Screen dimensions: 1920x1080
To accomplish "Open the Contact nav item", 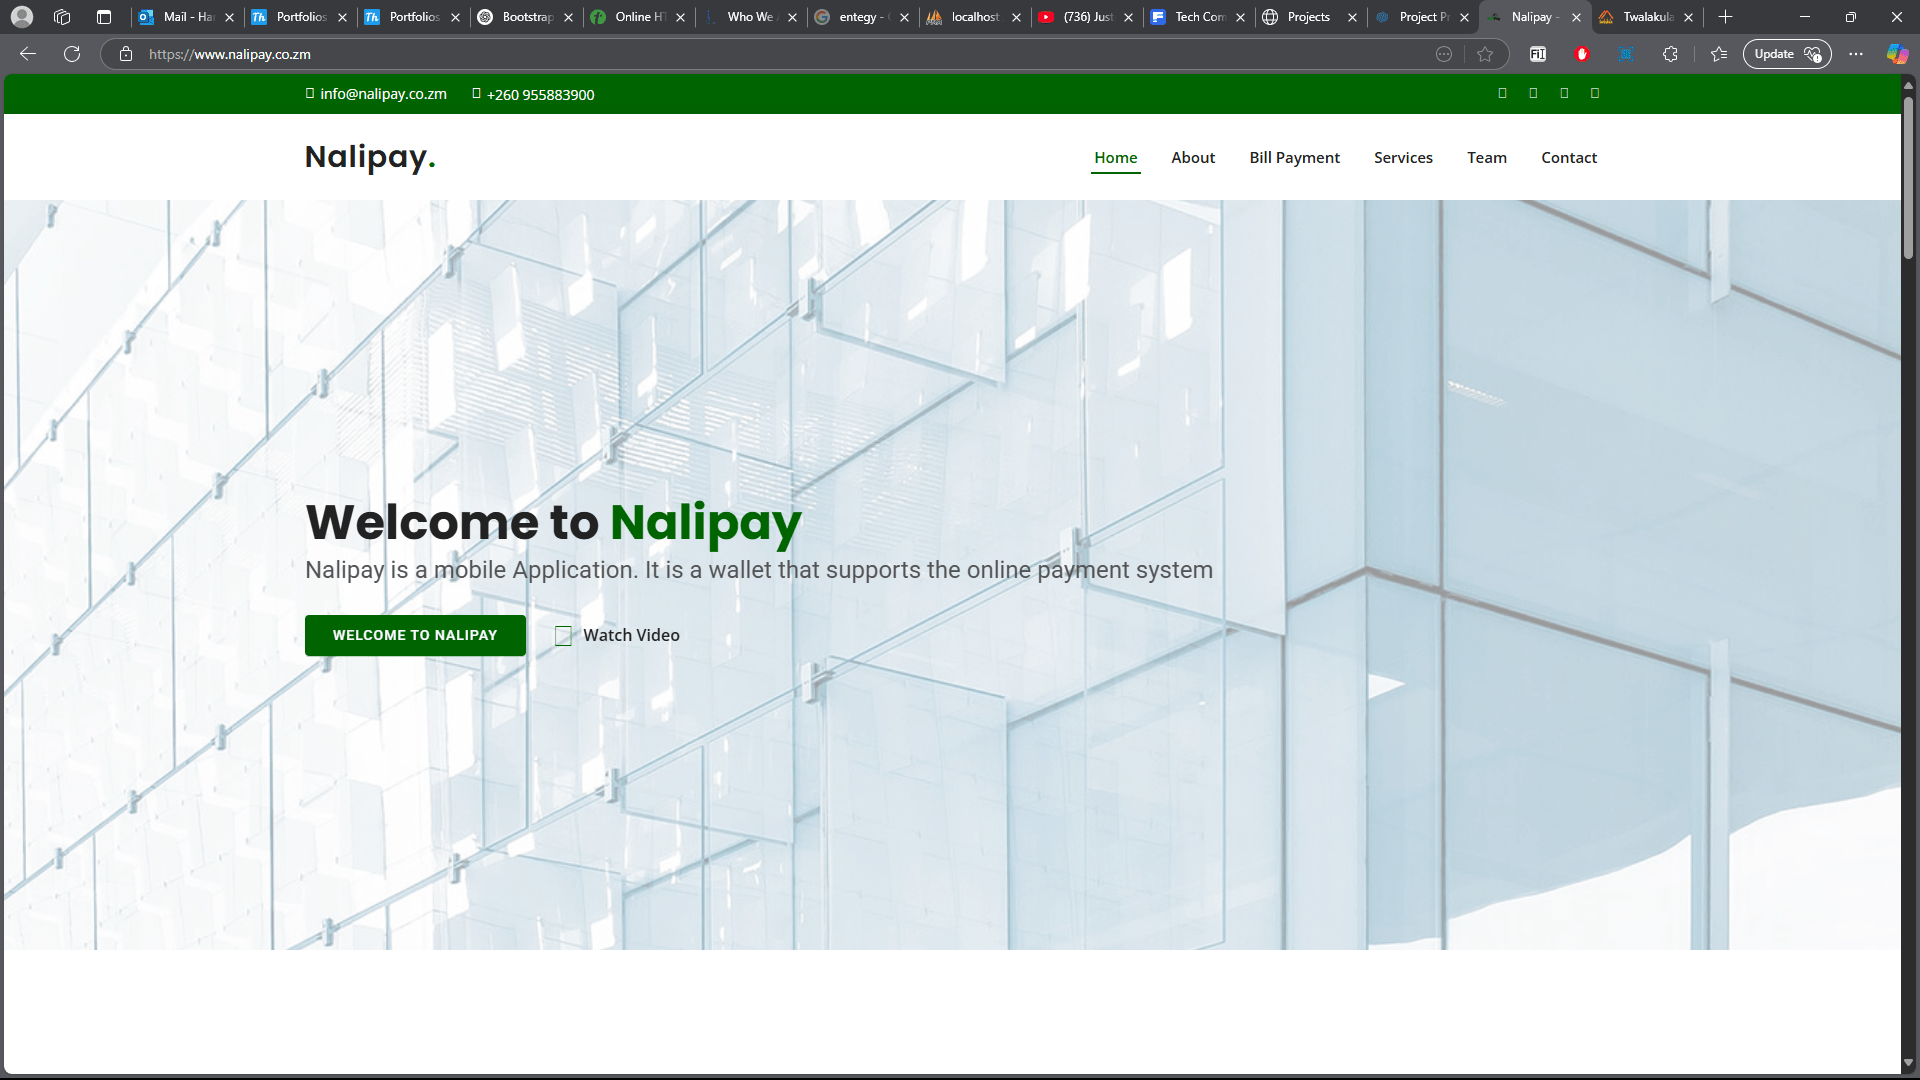I will (x=1569, y=158).
